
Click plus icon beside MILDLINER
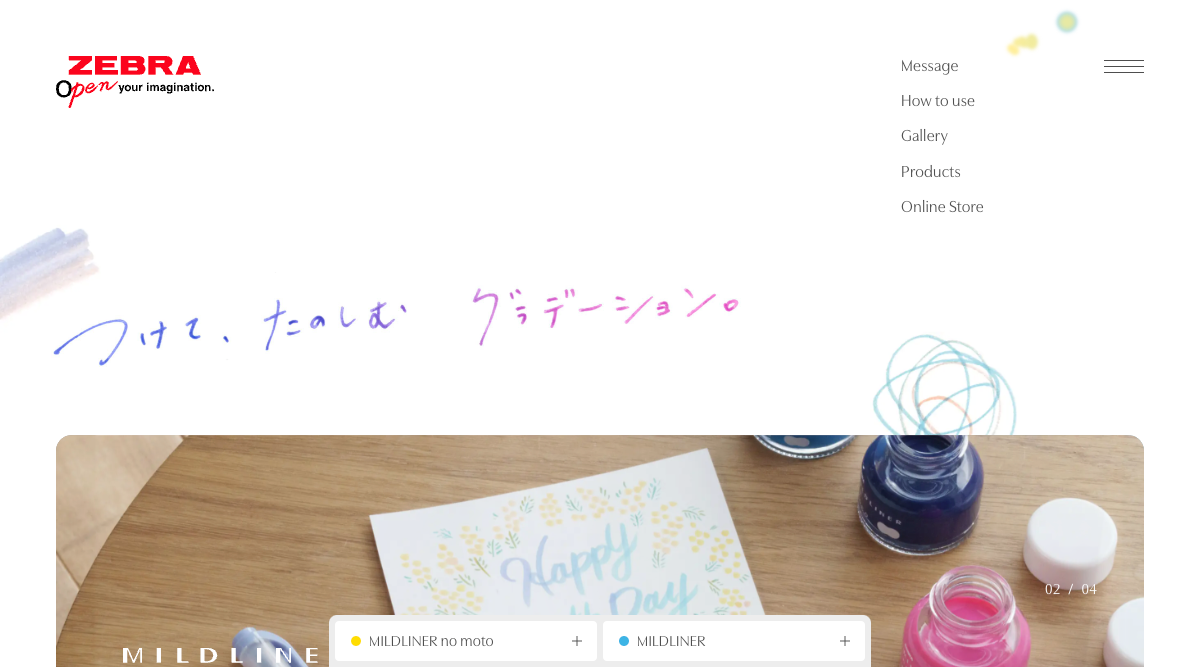point(845,641)
